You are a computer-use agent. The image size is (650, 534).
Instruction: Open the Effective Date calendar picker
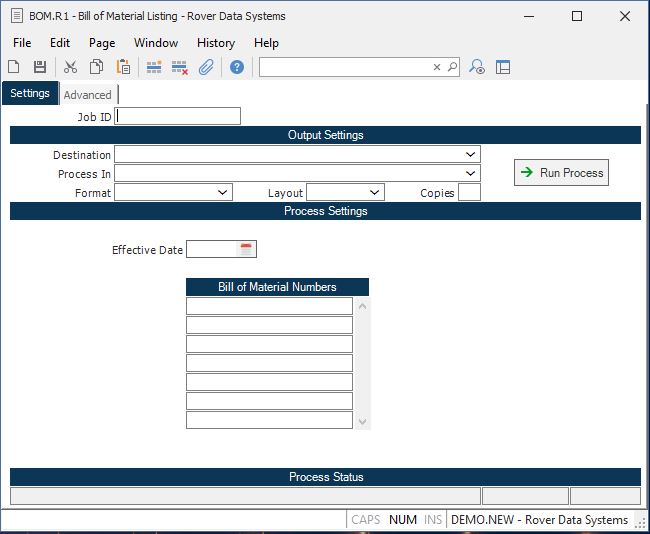tap(246, 249)
